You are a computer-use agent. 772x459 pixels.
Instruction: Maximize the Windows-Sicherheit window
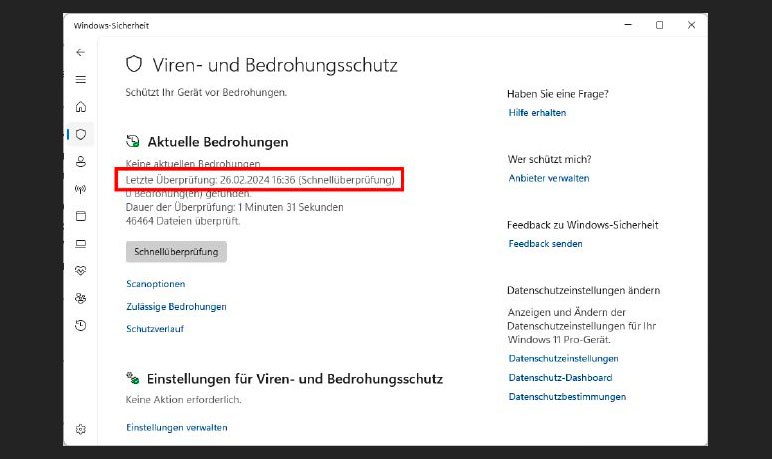[x=659, y=25]
